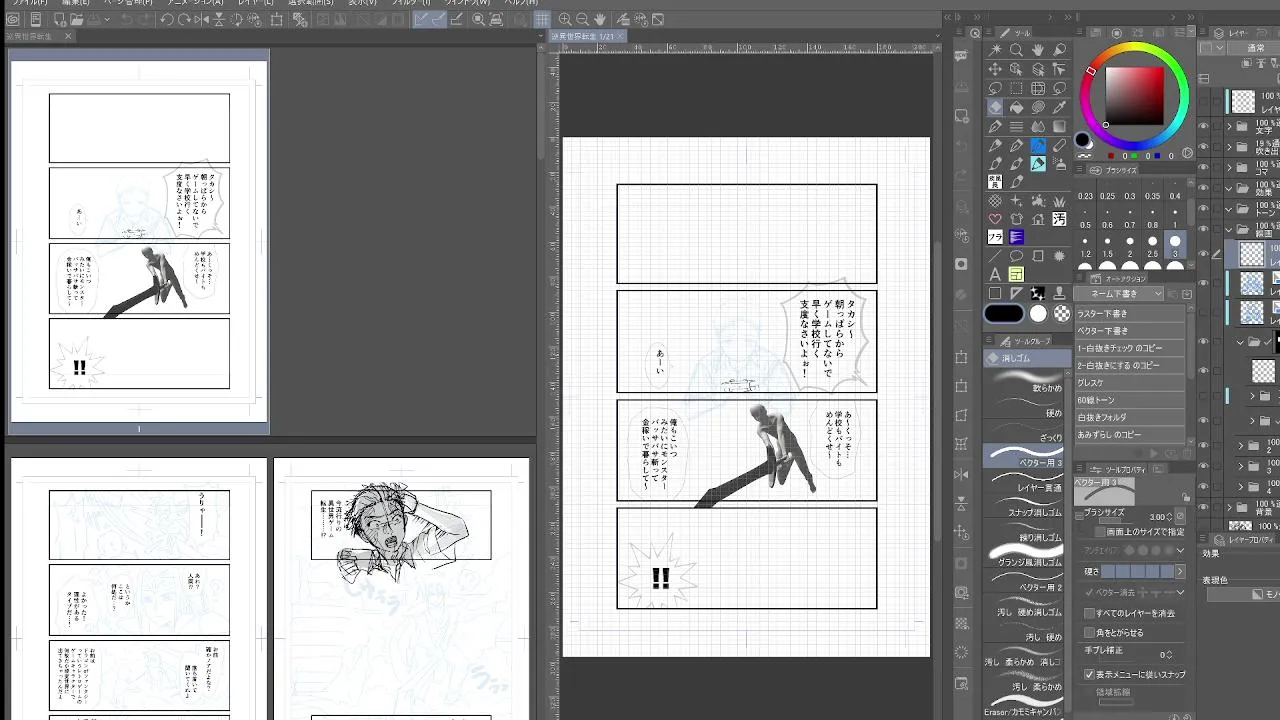Enable すべてのレイヤーを消去 checkbox
Image resolution: width=1280 pixels, height=720 pixels.
(x=1090, y=613)
